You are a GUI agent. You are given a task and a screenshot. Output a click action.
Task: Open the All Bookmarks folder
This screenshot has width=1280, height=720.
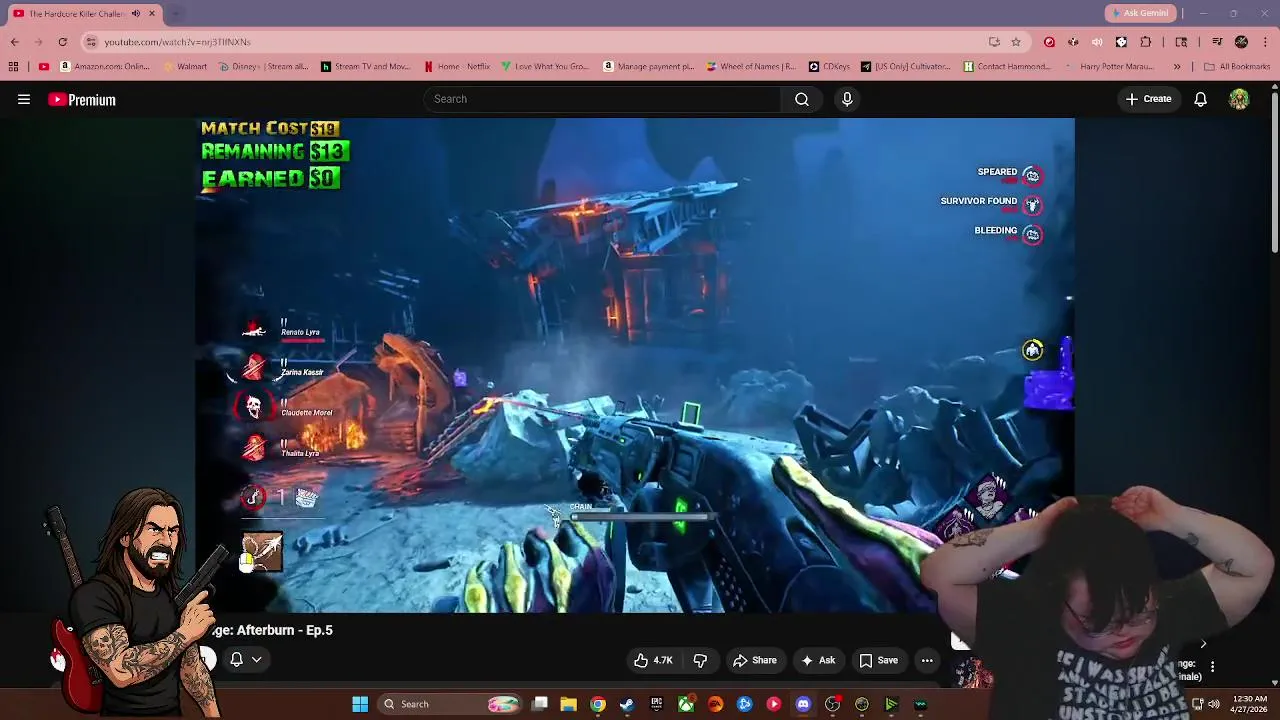click(1237, 67)
